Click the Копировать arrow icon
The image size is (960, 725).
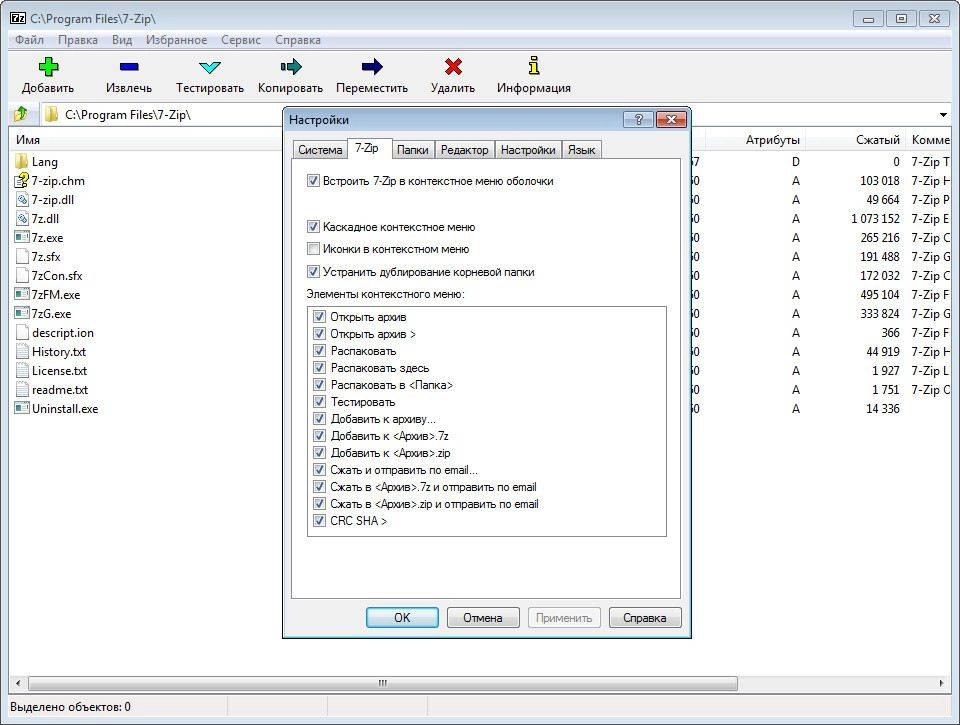[x=291, y=66]
